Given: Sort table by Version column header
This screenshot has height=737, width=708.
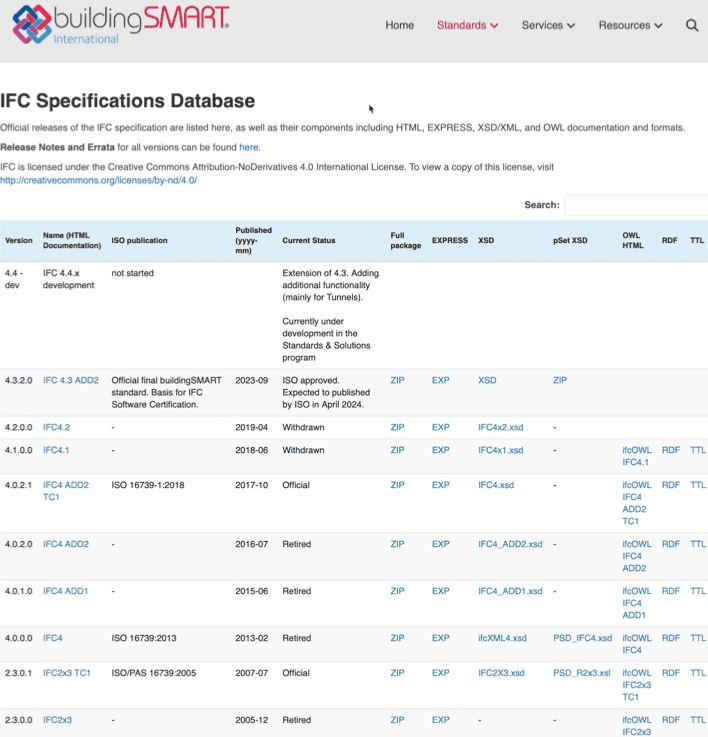Looking at the screenshot, I should pos(19,240).
